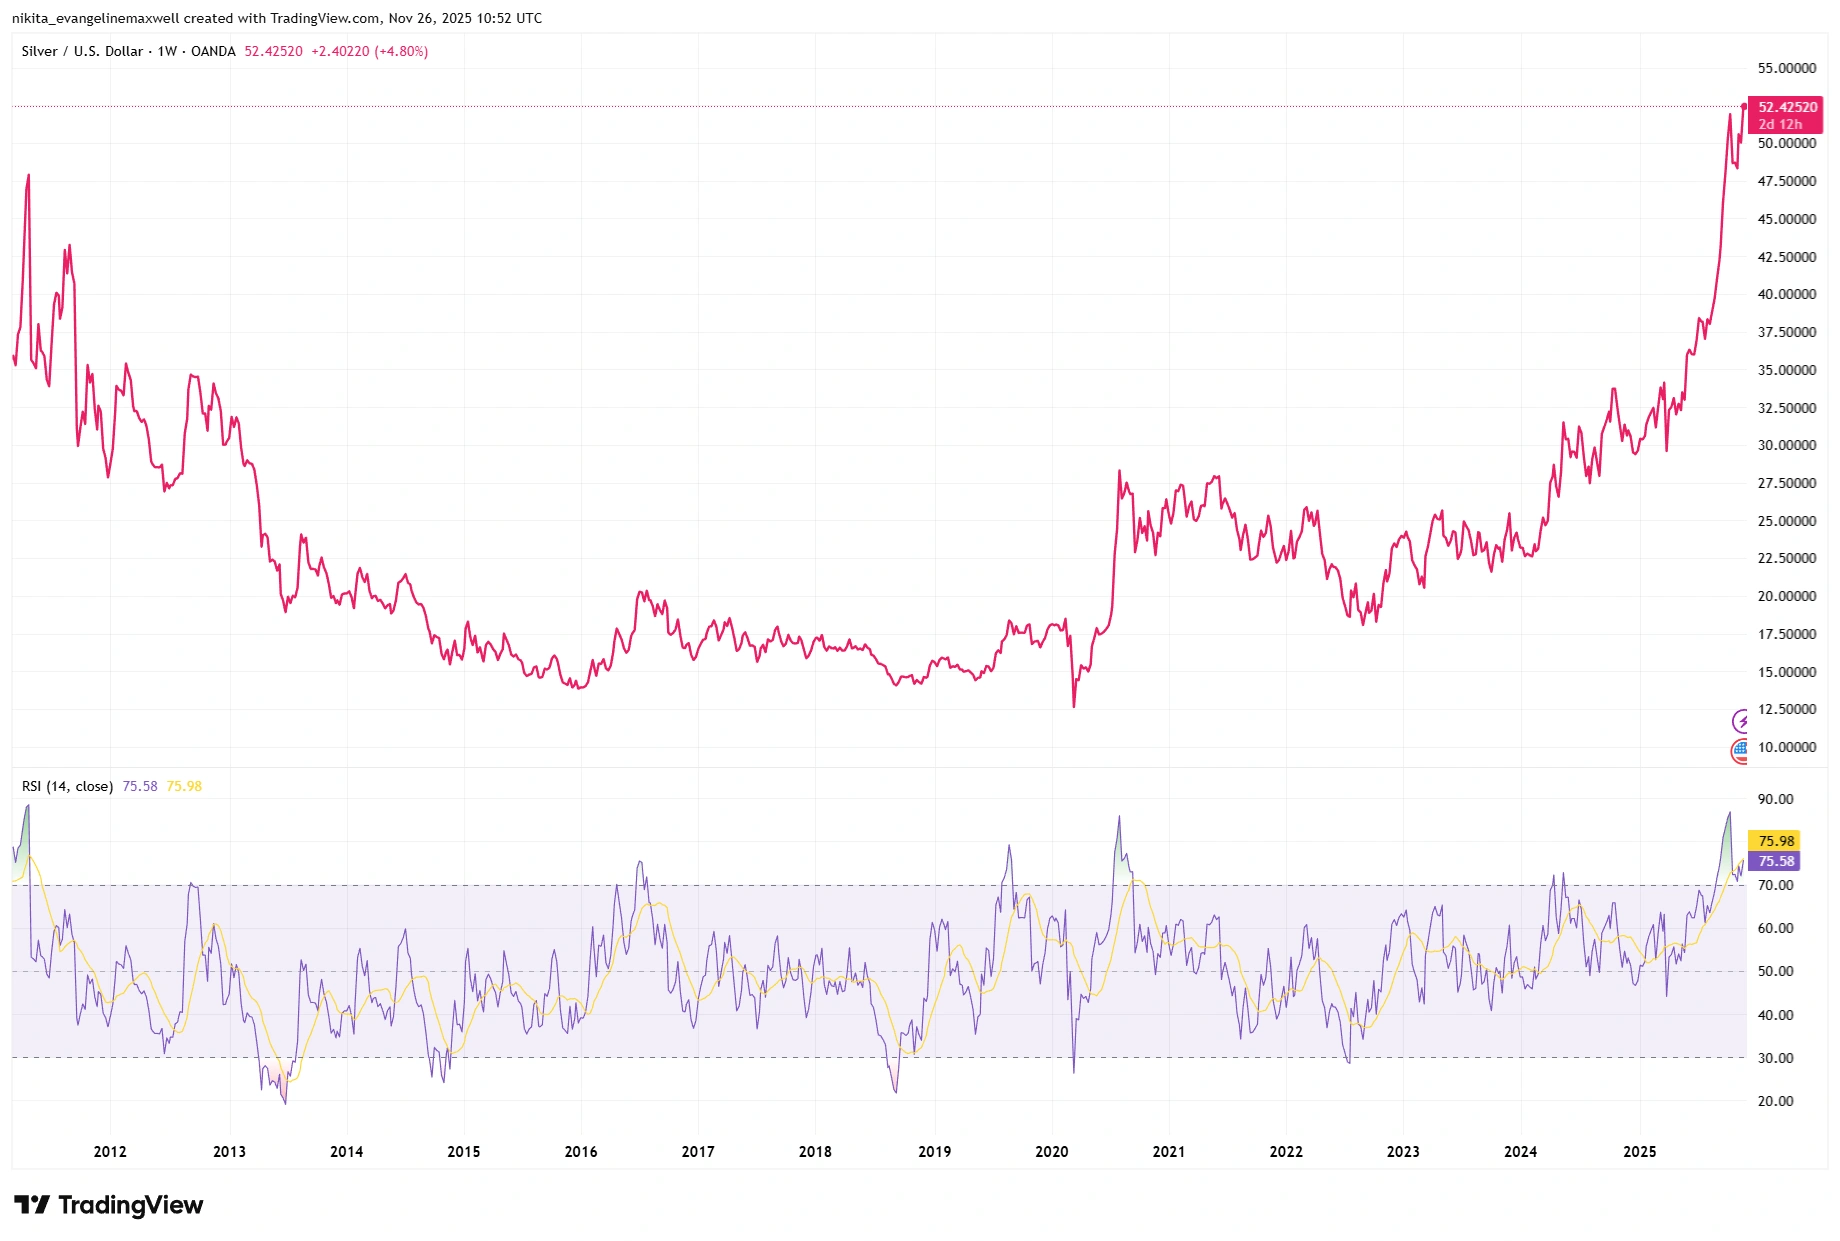Image resolution: width=1840 pixels, height=1241 pixels.
Task: Click the 2020 label on the time axis
Action: point(1051,1152)
